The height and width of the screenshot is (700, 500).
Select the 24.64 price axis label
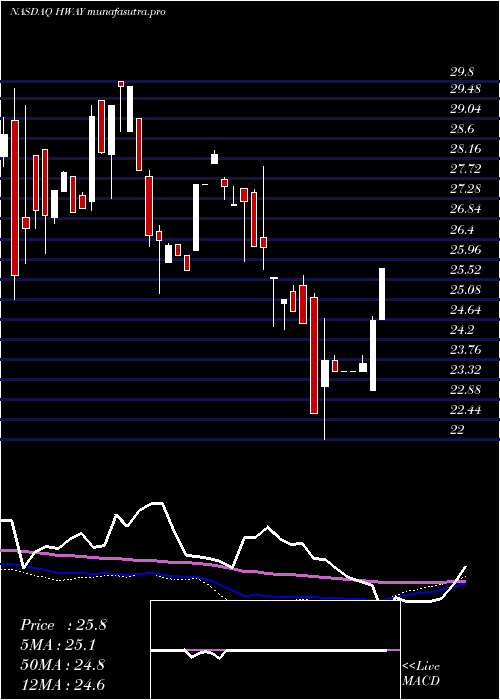(x=465, y=310)
